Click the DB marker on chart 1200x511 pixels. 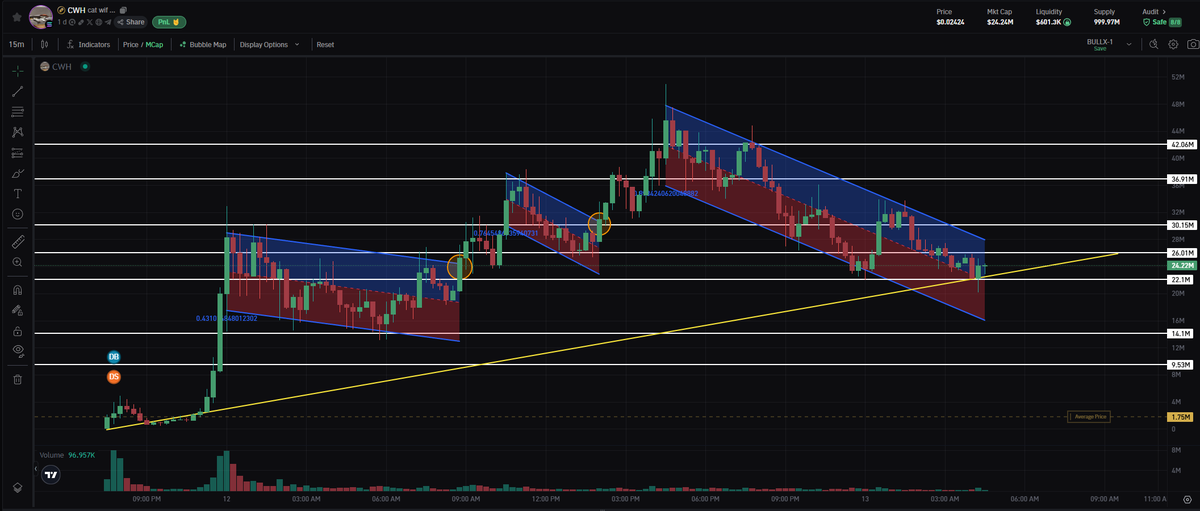(114, 356)
